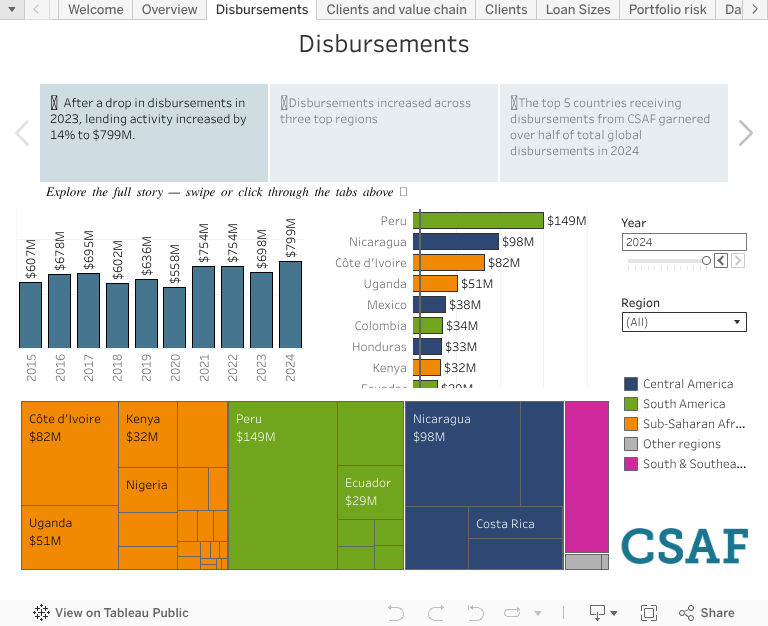Open the Download menu icon
The height and width of the screenshot is (626, 768).
coord(603,613)
